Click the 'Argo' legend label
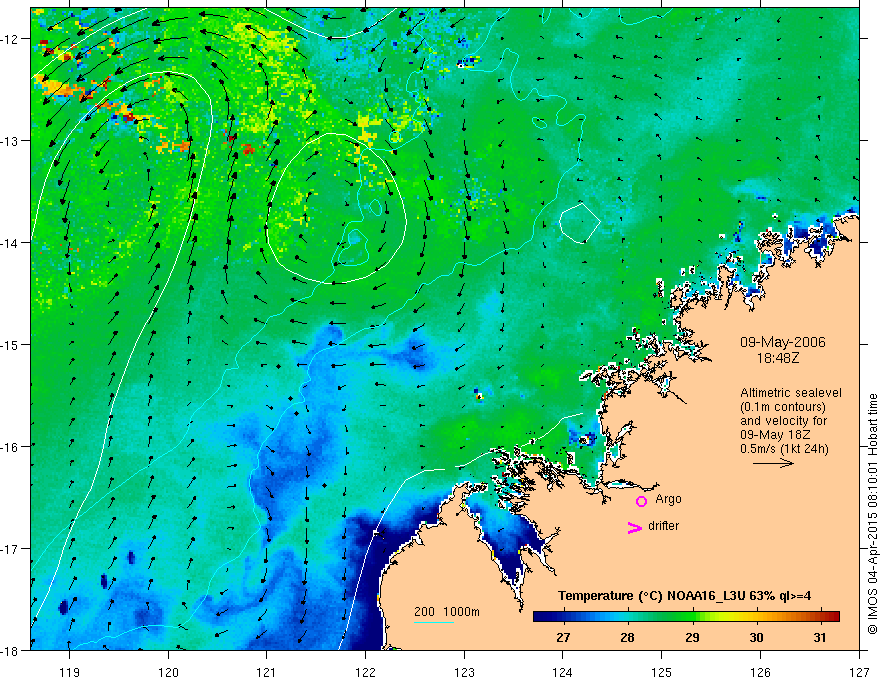The width and height of the screenshot is (880, 680). (668, 499)
